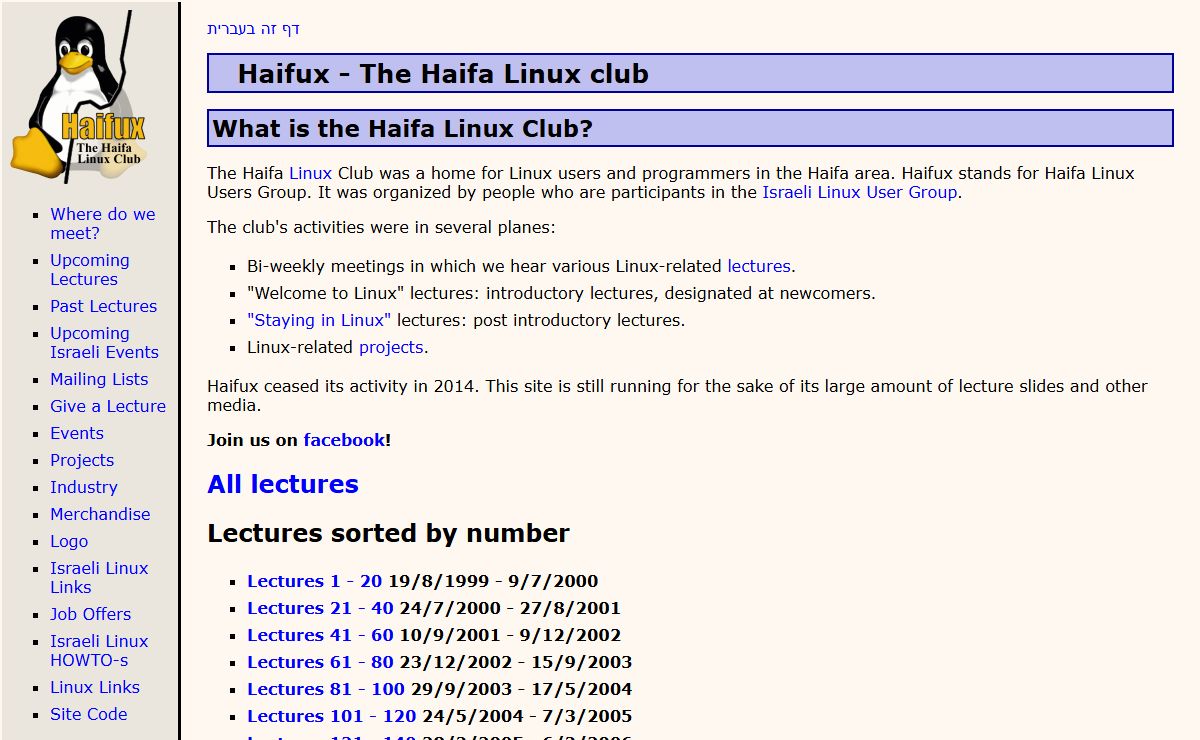Visit the Mailing Lists page
The height and width of the screenshot is (740, 1200).
coord(99,379)
